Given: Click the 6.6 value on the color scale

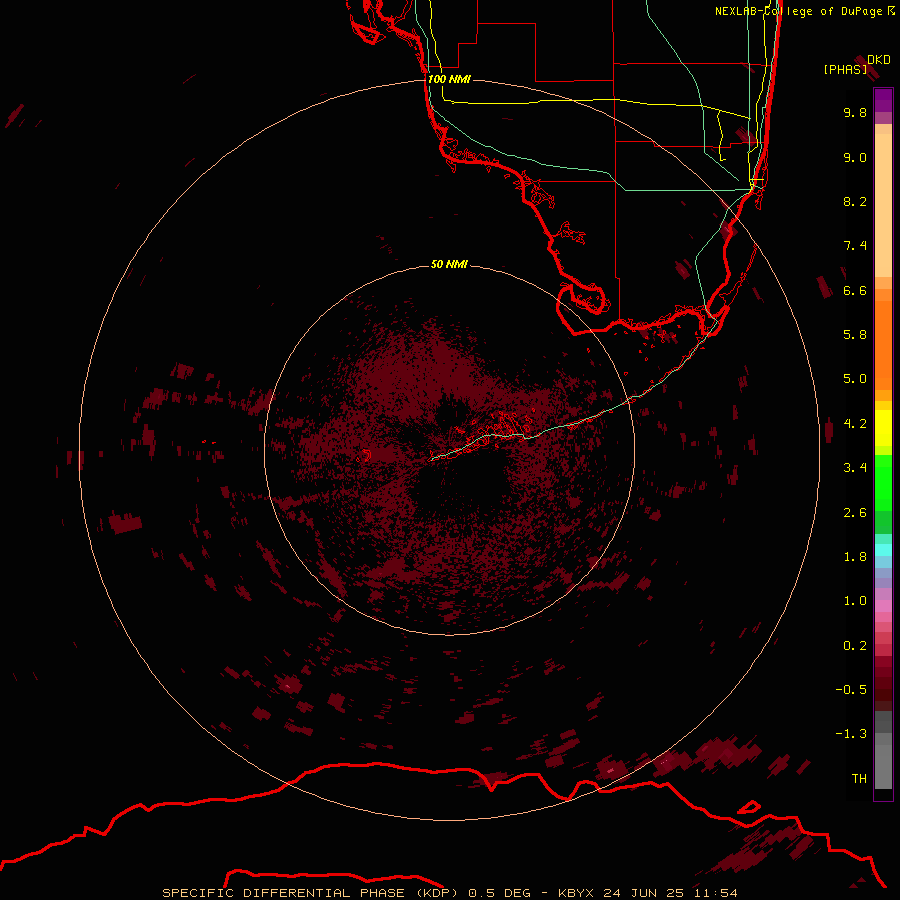Looking at the screenshot, I should [x=855, y=290].
